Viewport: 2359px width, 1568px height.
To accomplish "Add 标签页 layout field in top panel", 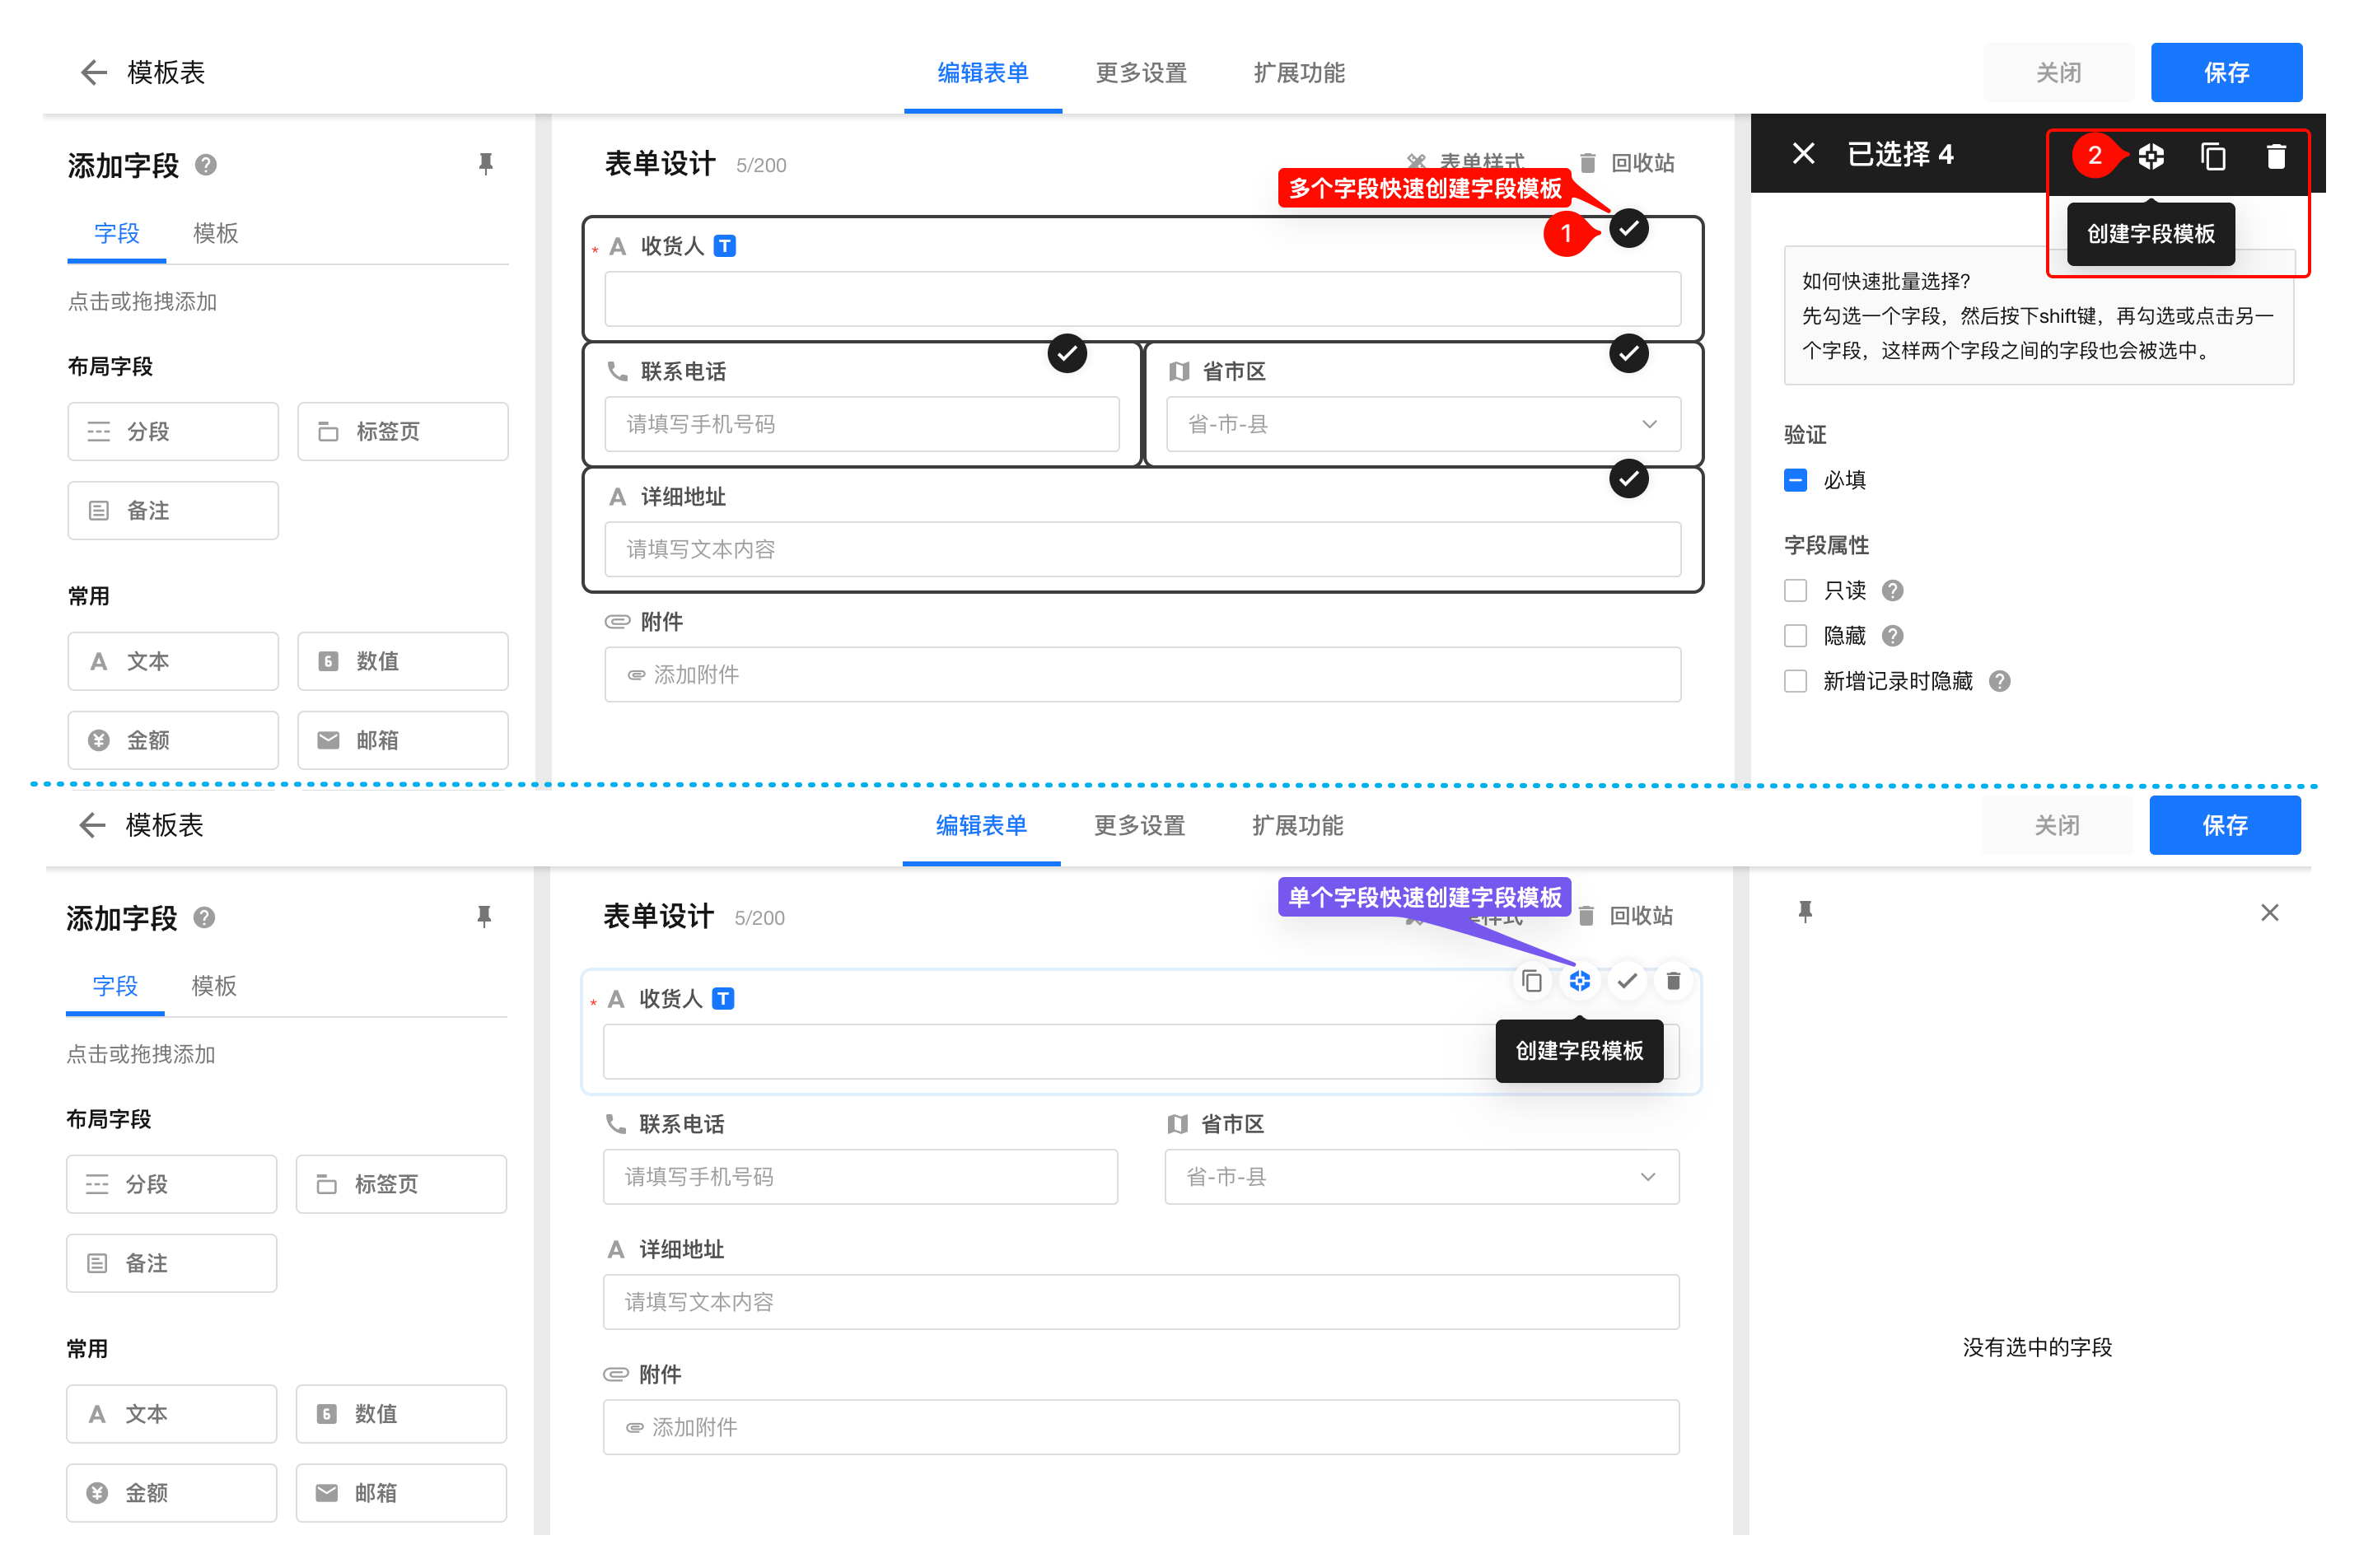I will (x=403, y=431).
